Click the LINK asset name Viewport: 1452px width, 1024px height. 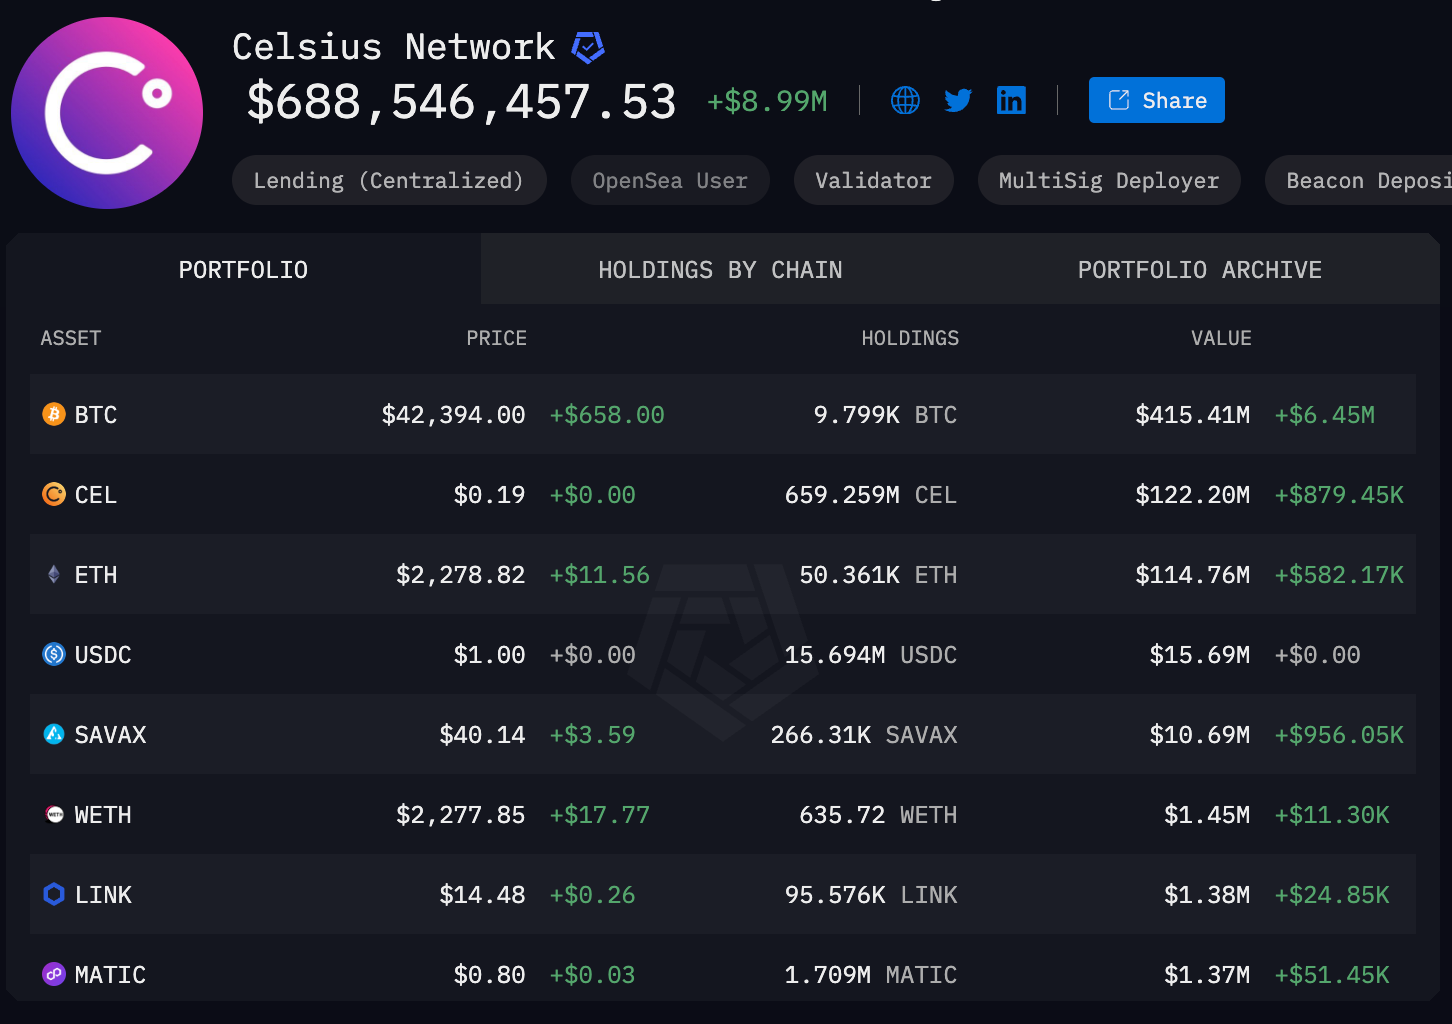coord(103,894)
